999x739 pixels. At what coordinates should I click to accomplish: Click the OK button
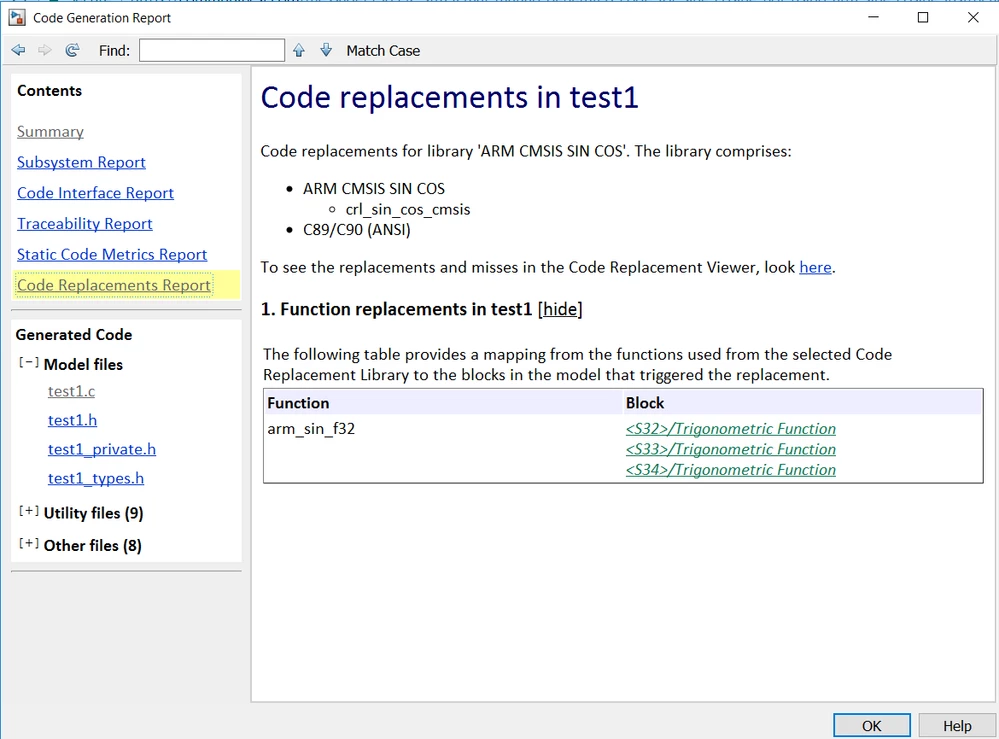click(x=872, y=726)
